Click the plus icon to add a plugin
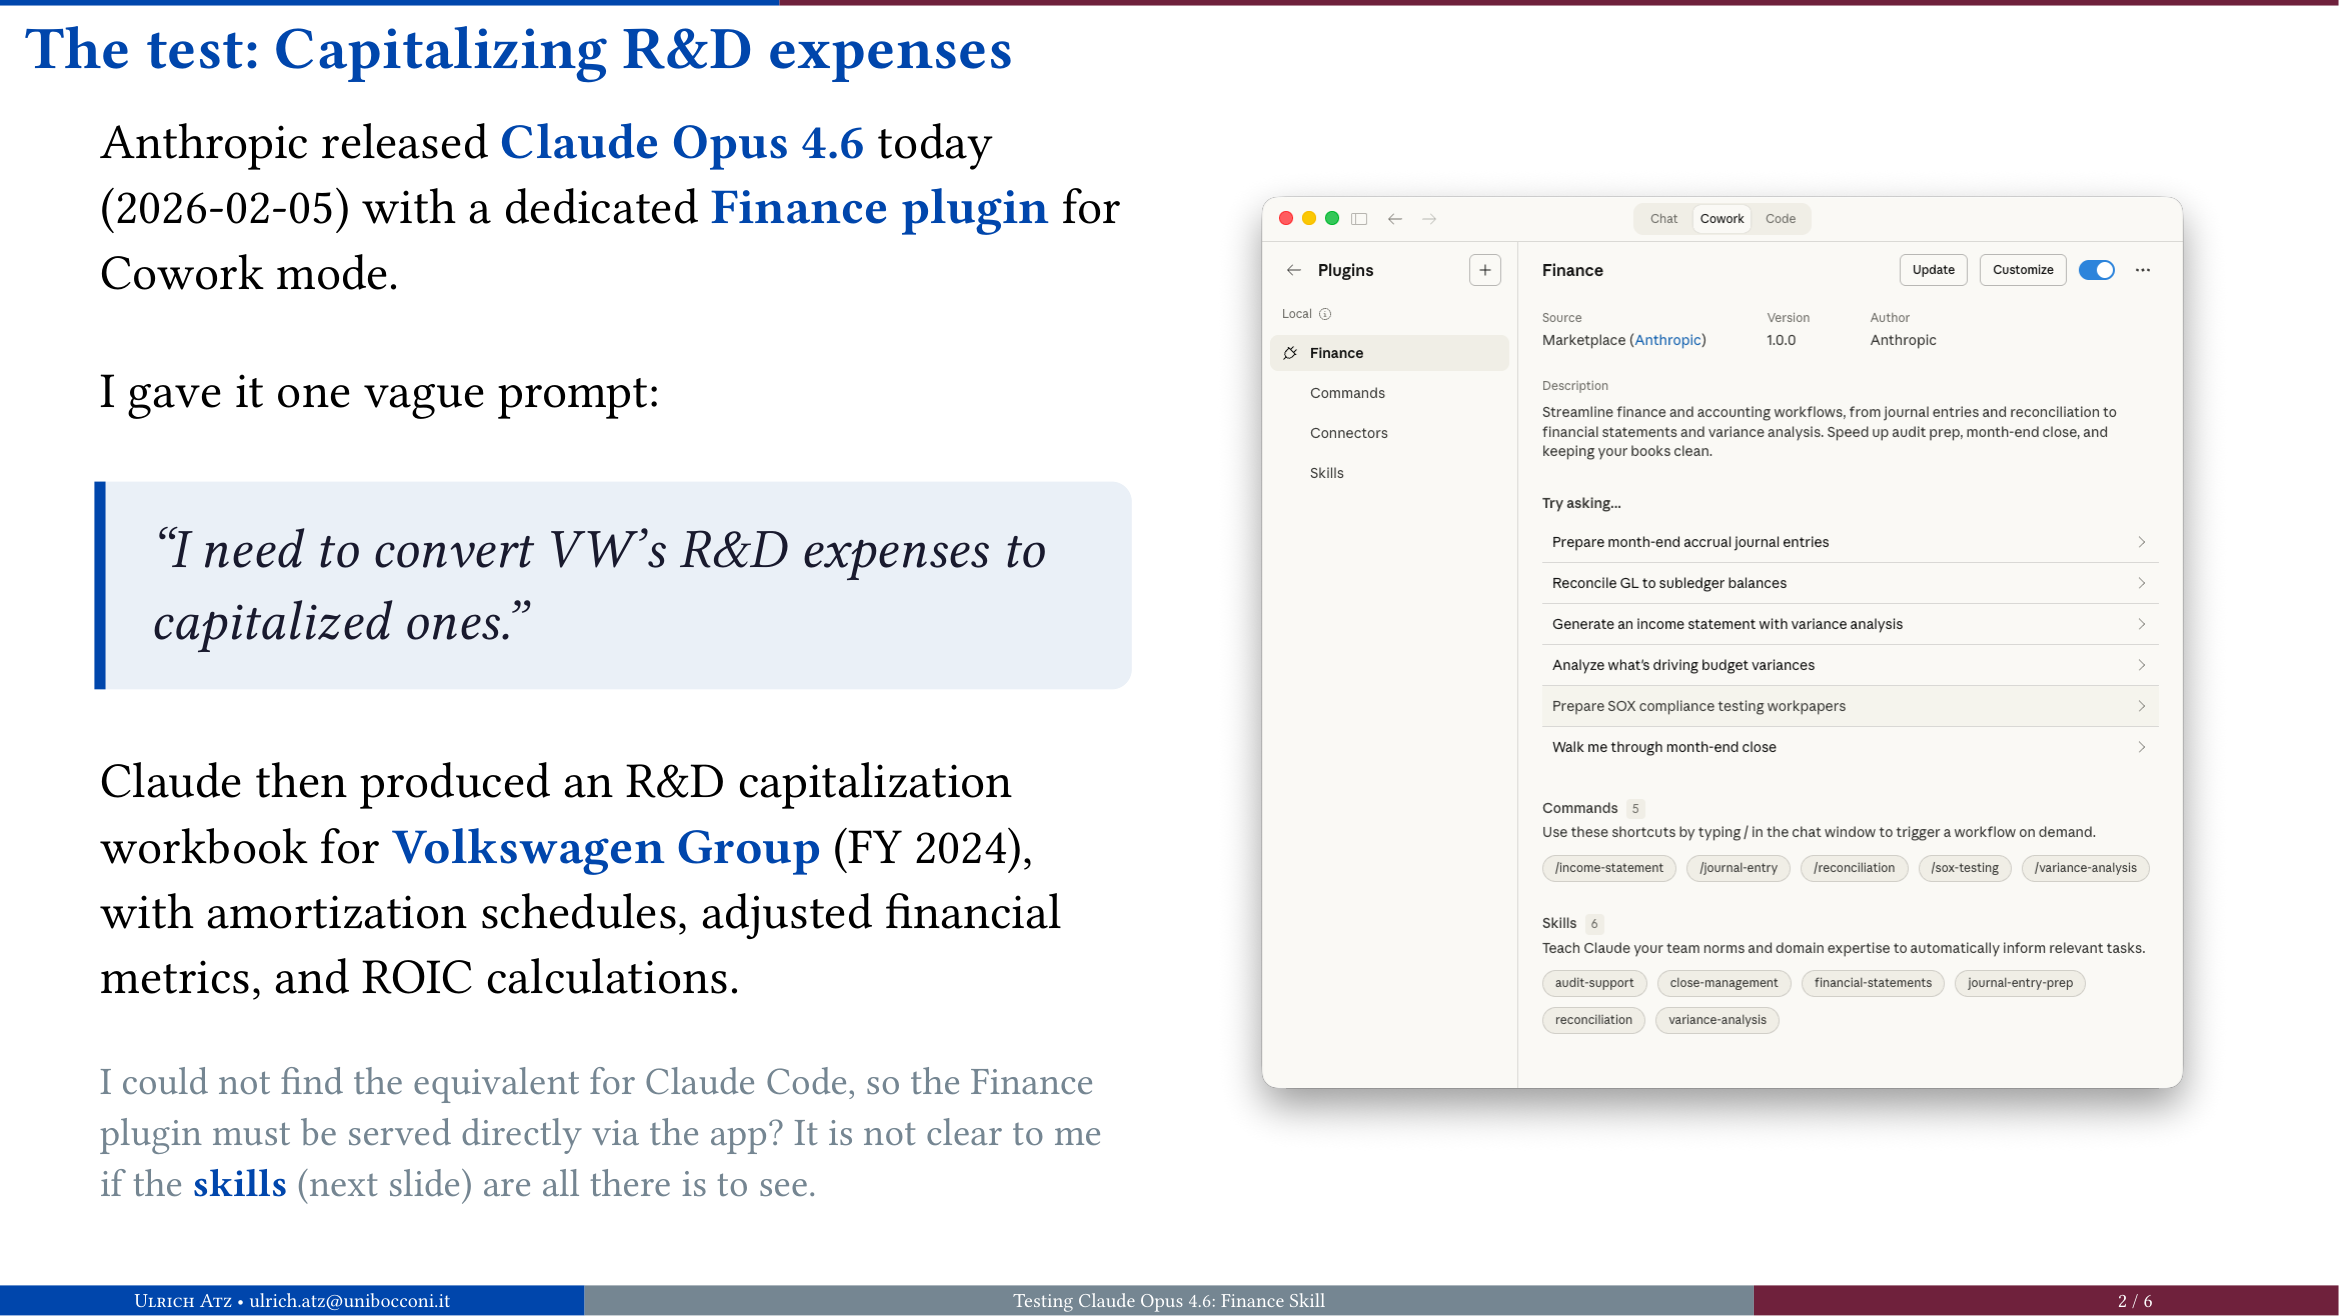The width and height of the screenshot is (2339, 1316). coord(1485,270)
